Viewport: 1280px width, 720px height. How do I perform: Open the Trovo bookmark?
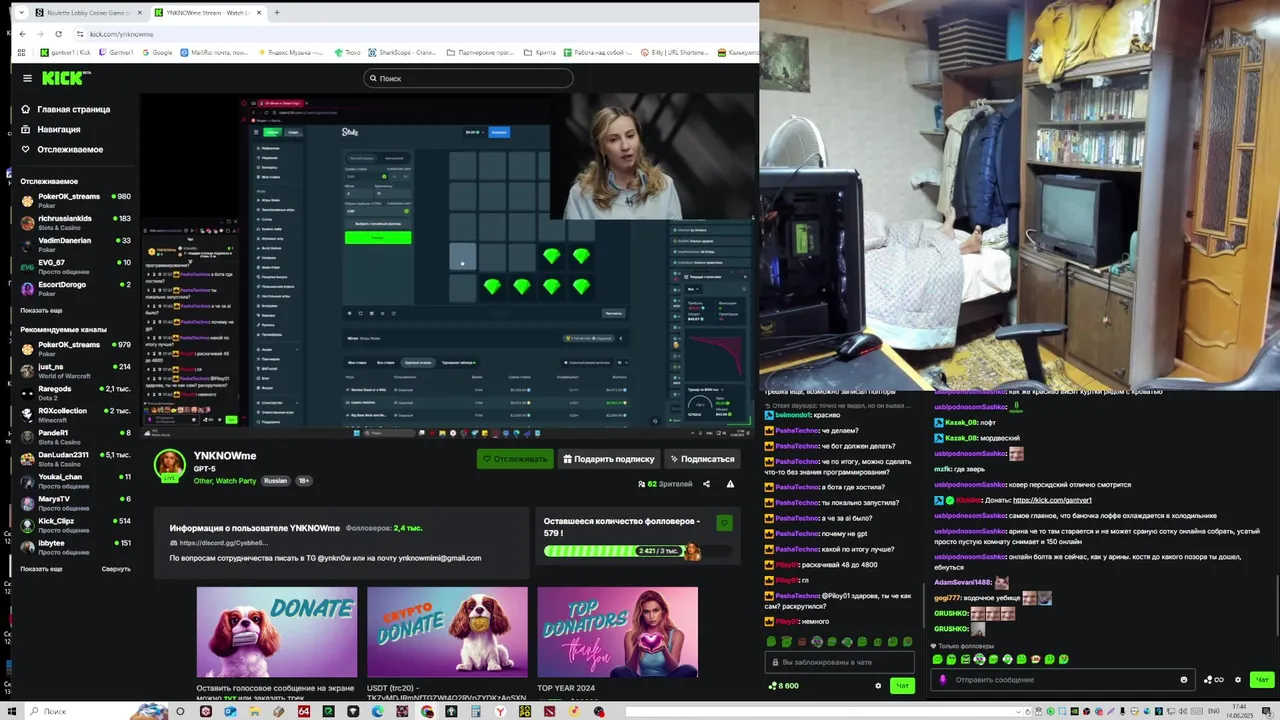pyautogui.click(x=349, y=52)
